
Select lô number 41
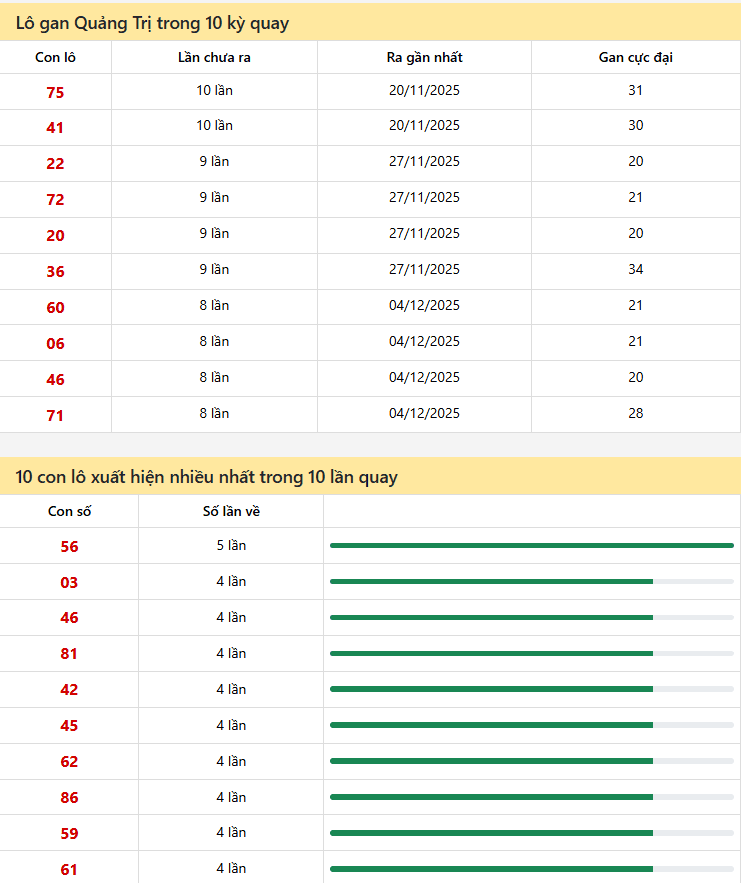point(55,128)
